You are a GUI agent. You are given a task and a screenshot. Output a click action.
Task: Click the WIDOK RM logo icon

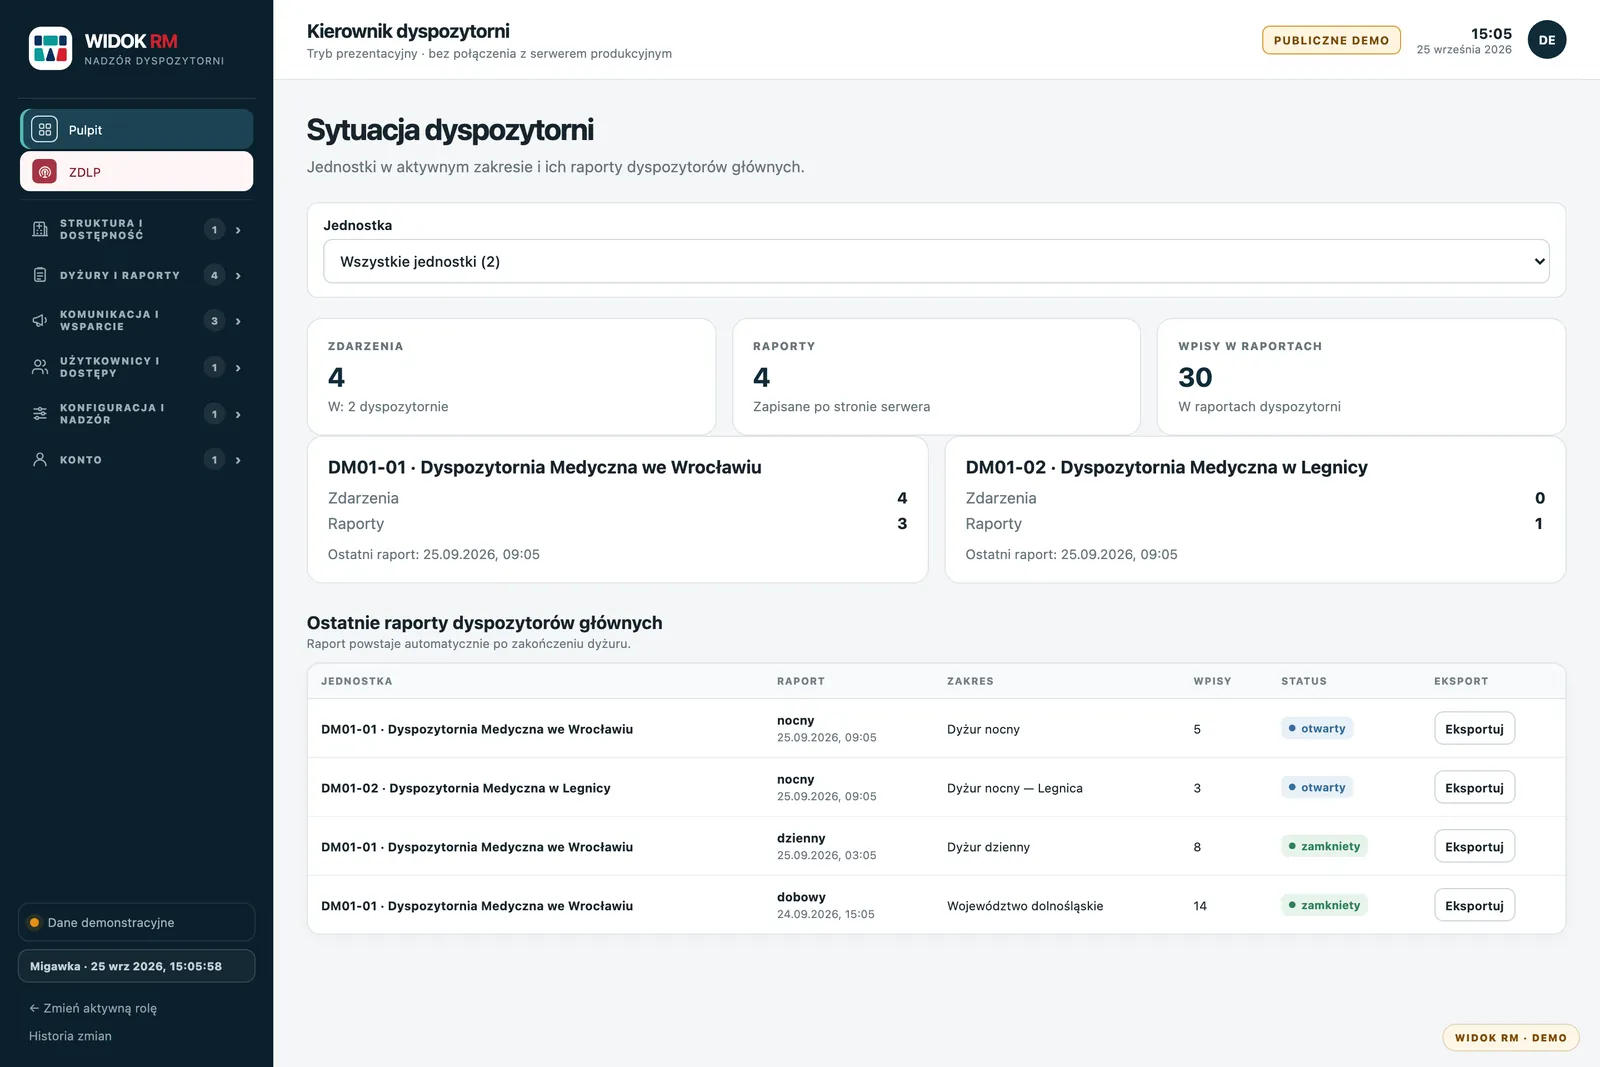coord(50,48)
